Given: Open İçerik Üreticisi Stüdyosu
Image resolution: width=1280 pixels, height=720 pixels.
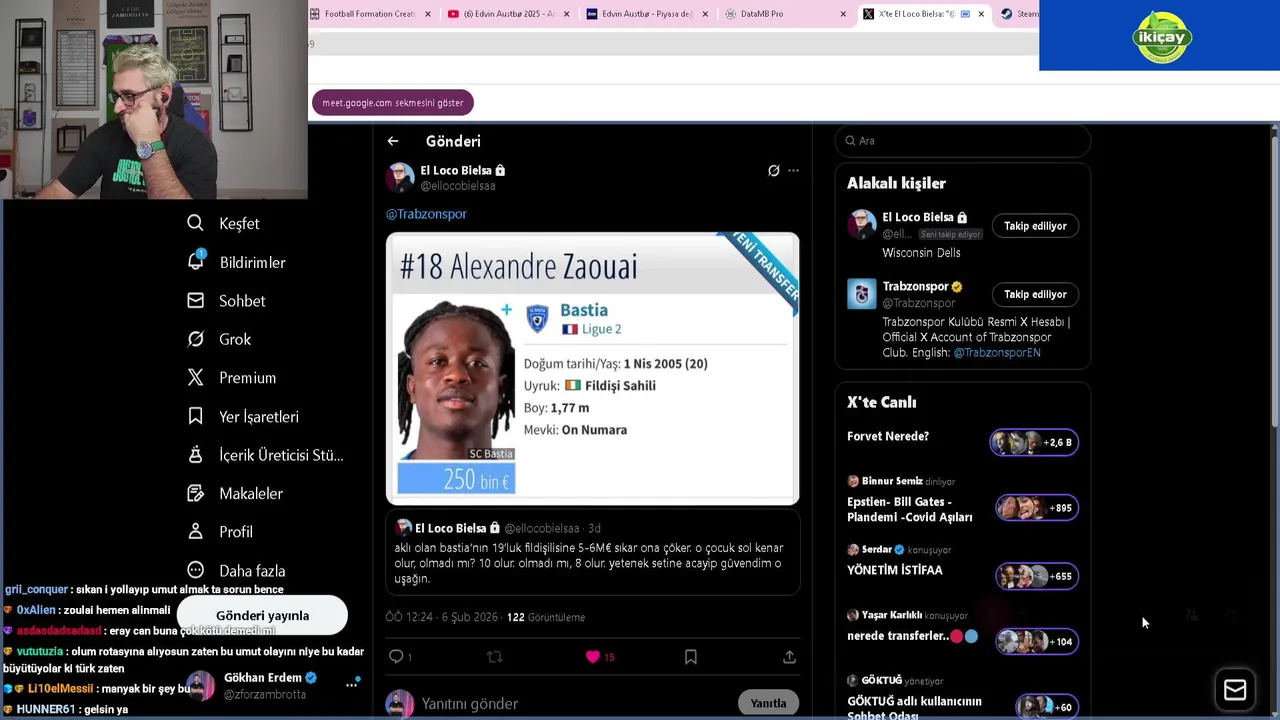Looking at the screenshot, I should pos(265,455).
